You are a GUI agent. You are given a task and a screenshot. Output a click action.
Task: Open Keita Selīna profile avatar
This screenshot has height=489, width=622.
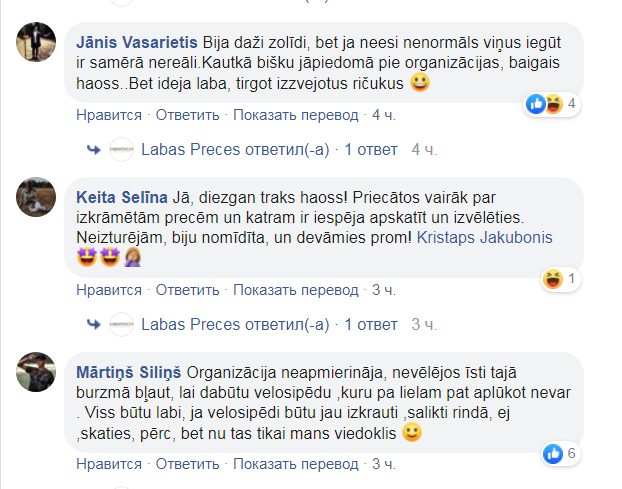36,197
